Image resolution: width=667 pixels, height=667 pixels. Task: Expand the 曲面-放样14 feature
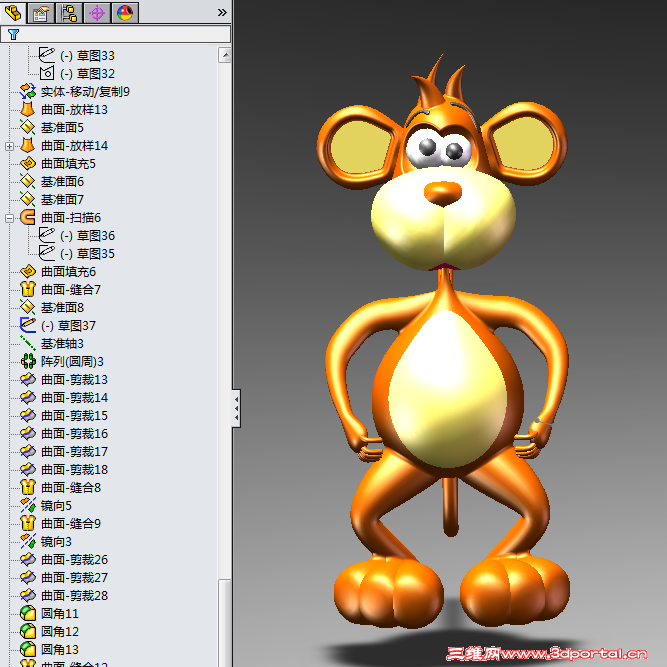click(9, 146)
